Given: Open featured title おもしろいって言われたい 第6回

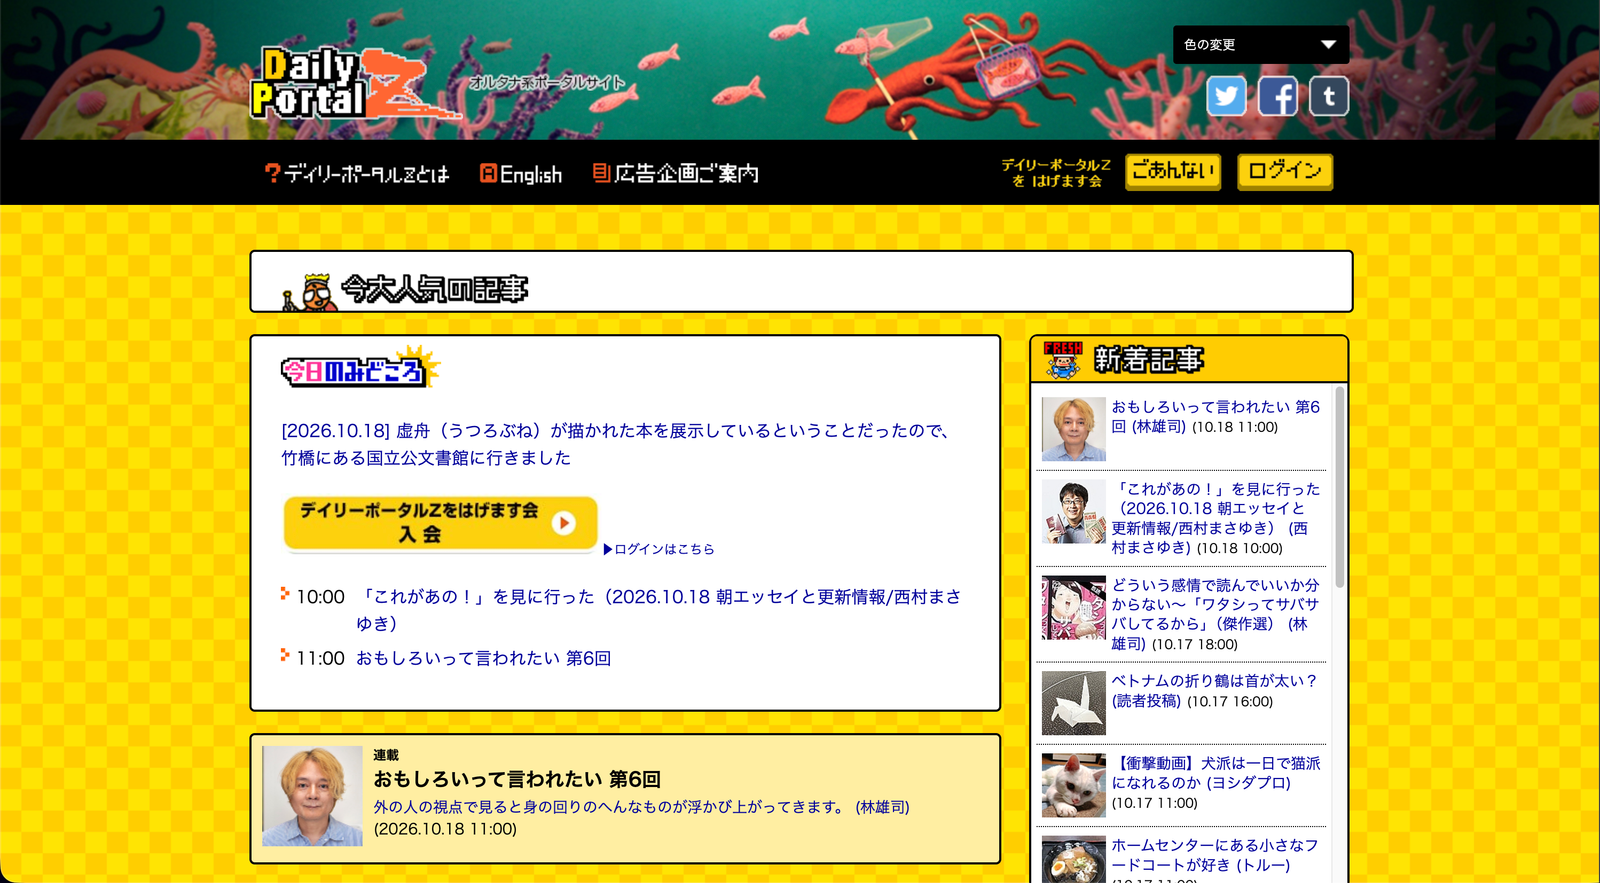Looking at the screenshot, I should coord(517,779).
